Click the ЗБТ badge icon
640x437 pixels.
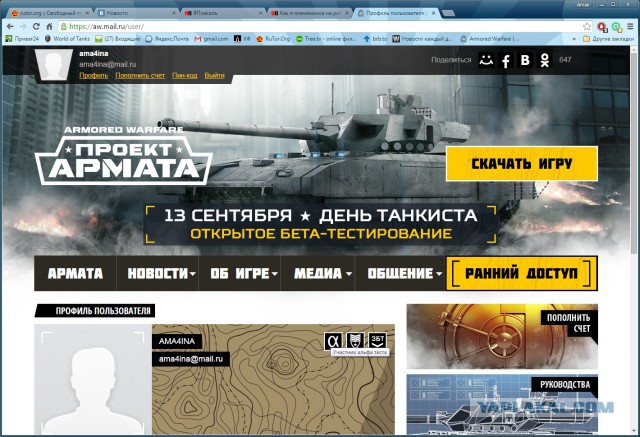pyautogui.click(x=377, y=340)
